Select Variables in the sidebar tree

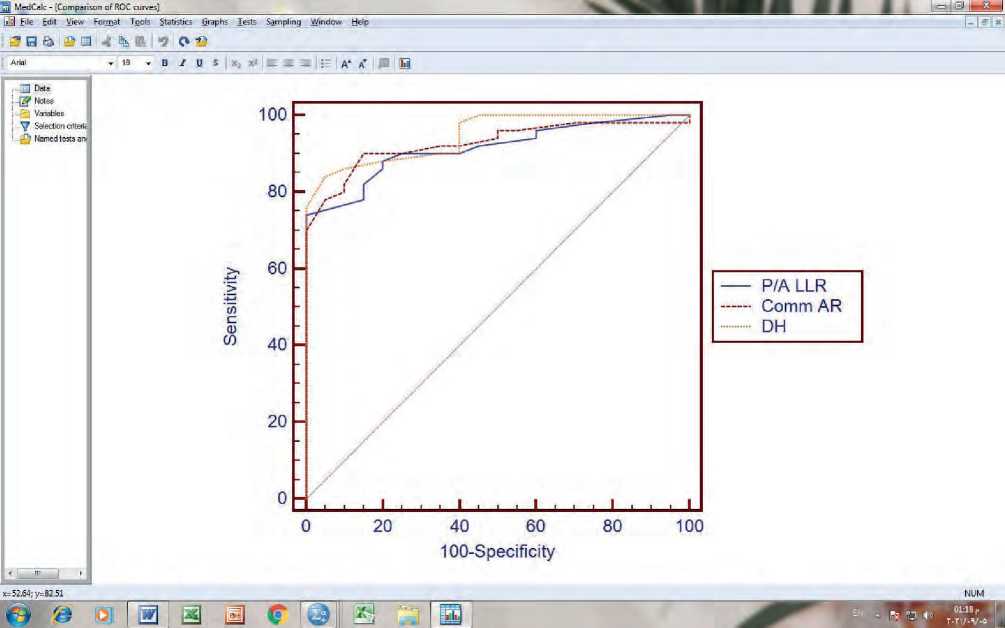(x=49, y=113)
